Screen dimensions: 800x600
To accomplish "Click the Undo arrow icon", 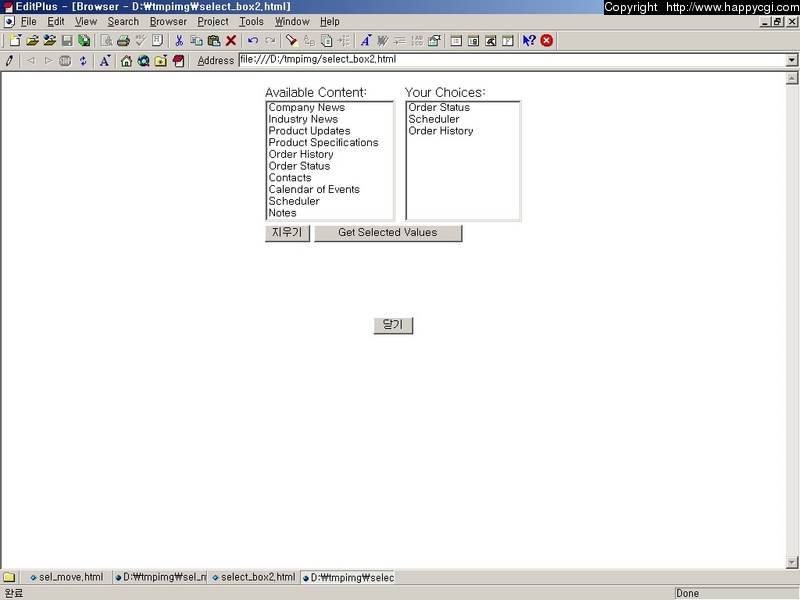I will [x=253, y=40].
